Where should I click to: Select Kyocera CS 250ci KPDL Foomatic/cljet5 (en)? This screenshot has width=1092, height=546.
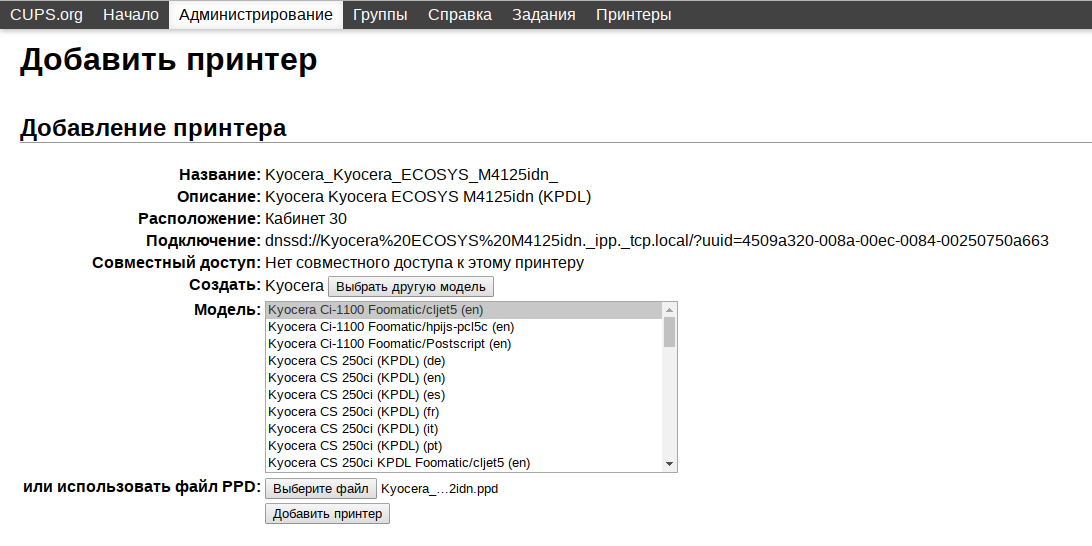tap(465, 462)
